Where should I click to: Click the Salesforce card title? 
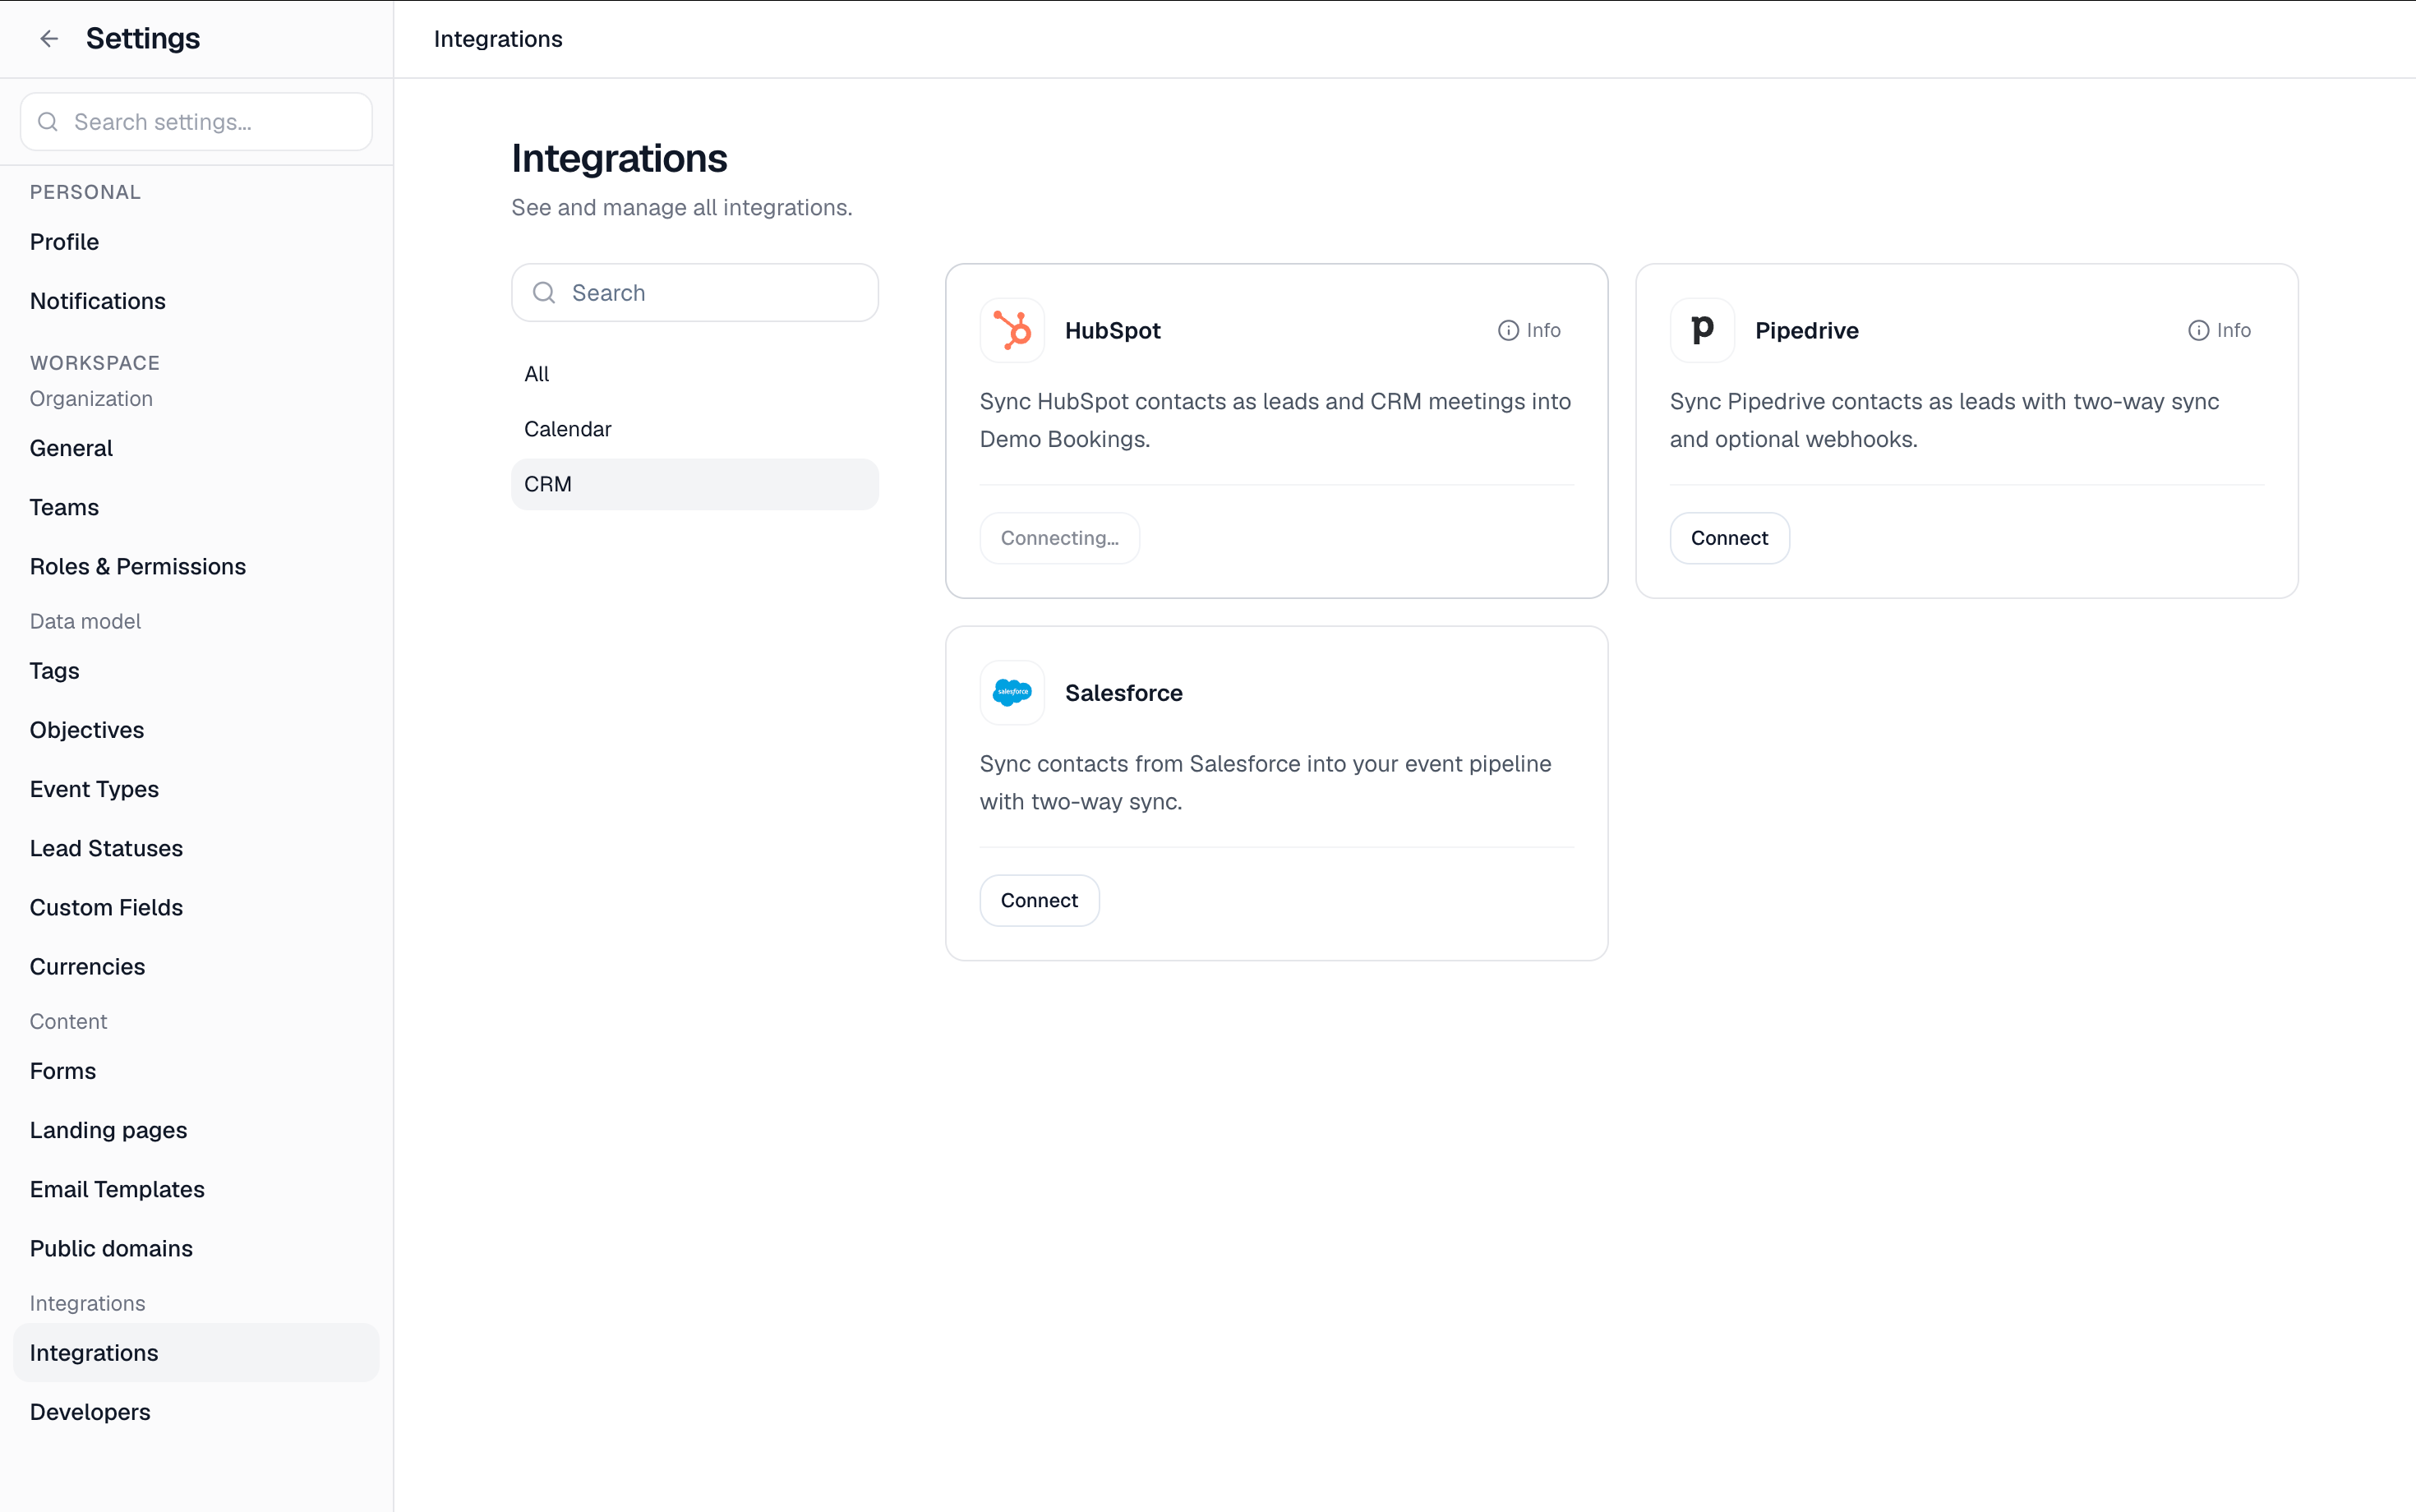tap(1123, 692)
